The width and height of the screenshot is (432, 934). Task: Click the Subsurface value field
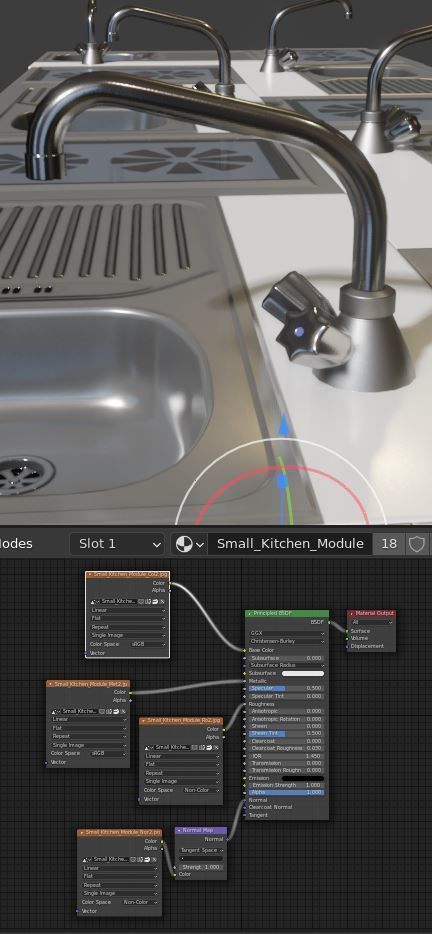pyautogui.click(x=287, y=658)
